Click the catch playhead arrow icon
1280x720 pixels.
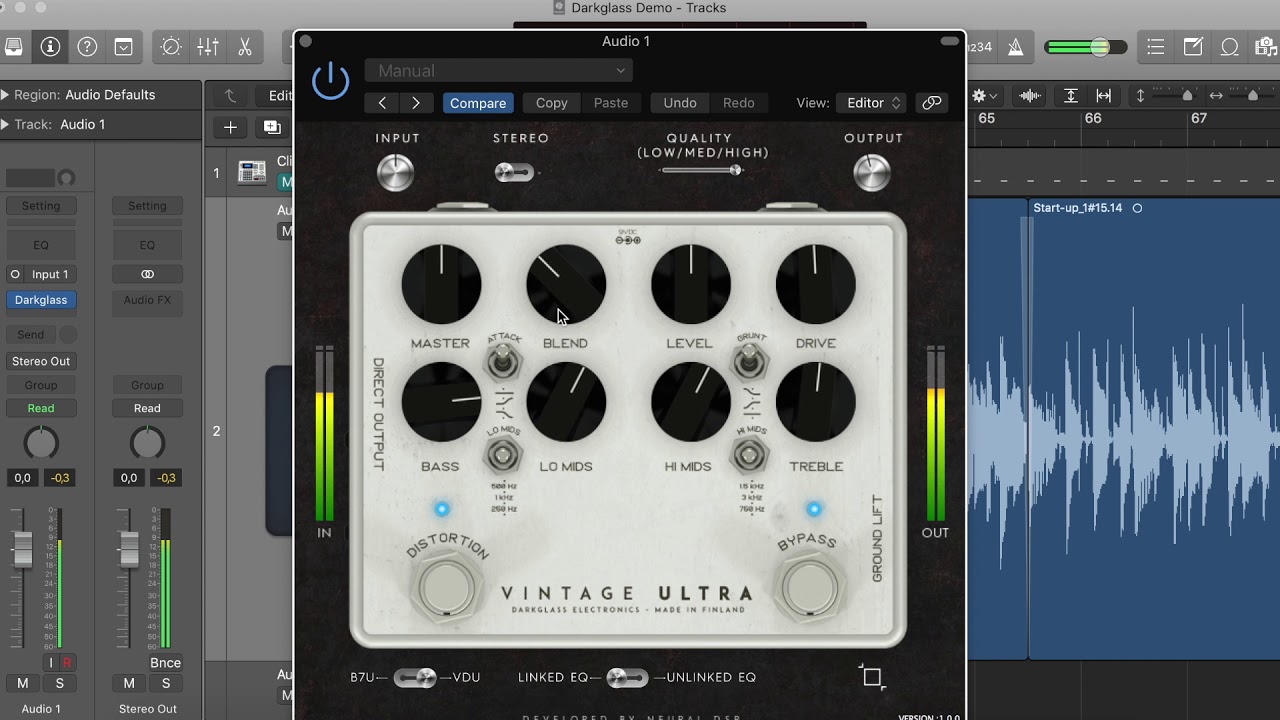pyautogui.click(x=230, y=96)
